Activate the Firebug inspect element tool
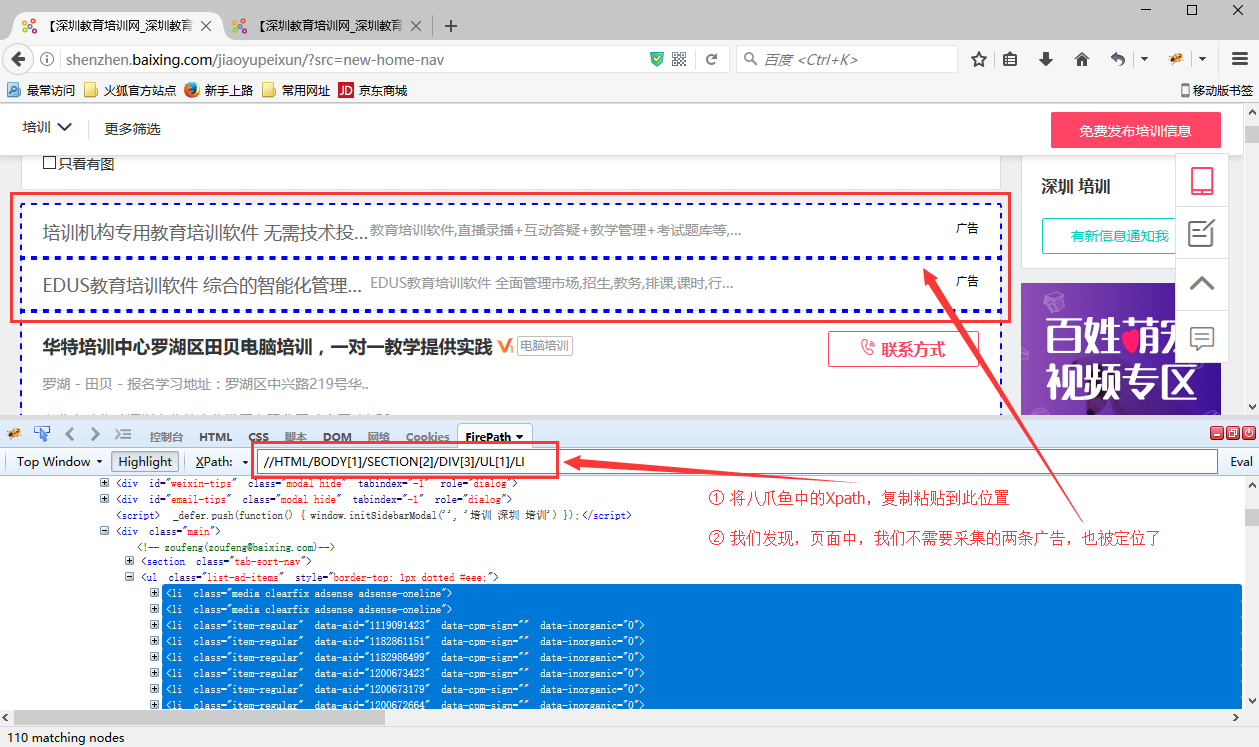 42,434
